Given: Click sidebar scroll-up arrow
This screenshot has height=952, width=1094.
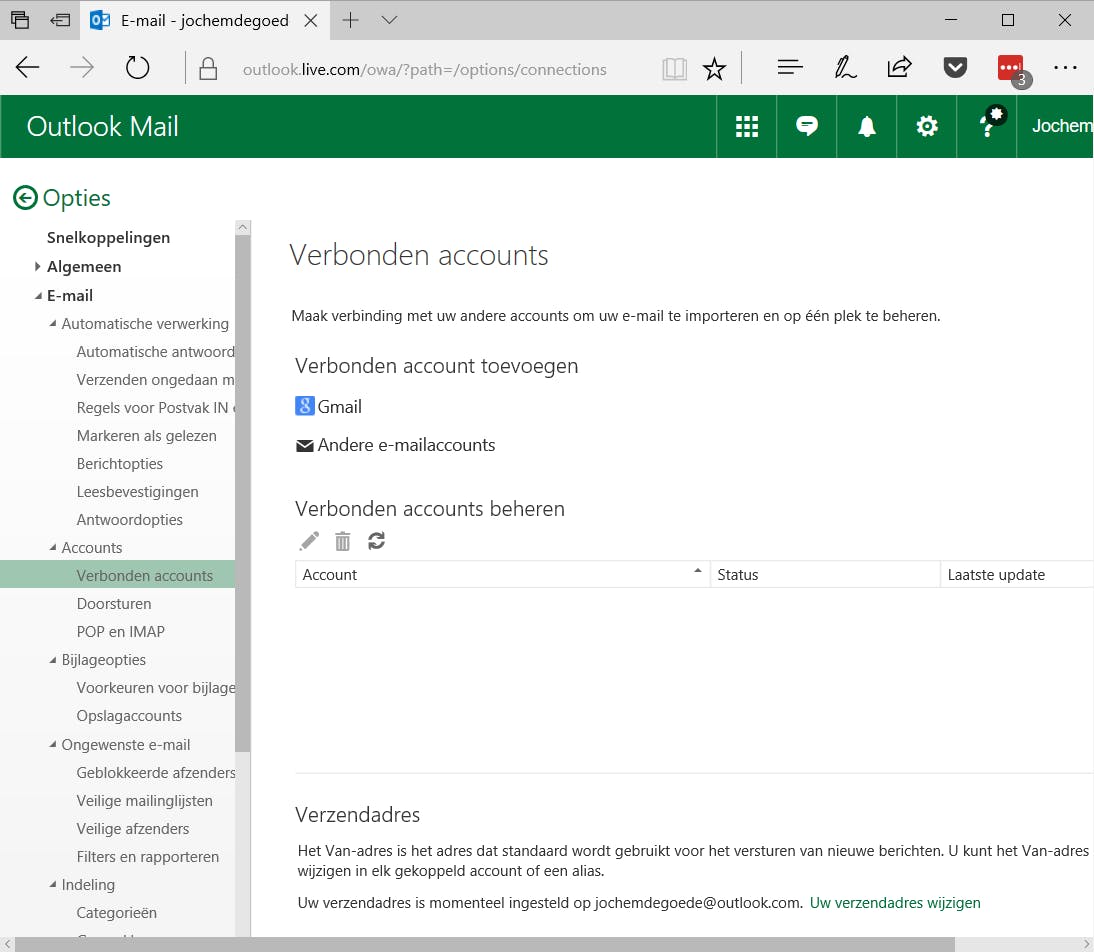Looking at the screenshot, I should tap(242, 227).
